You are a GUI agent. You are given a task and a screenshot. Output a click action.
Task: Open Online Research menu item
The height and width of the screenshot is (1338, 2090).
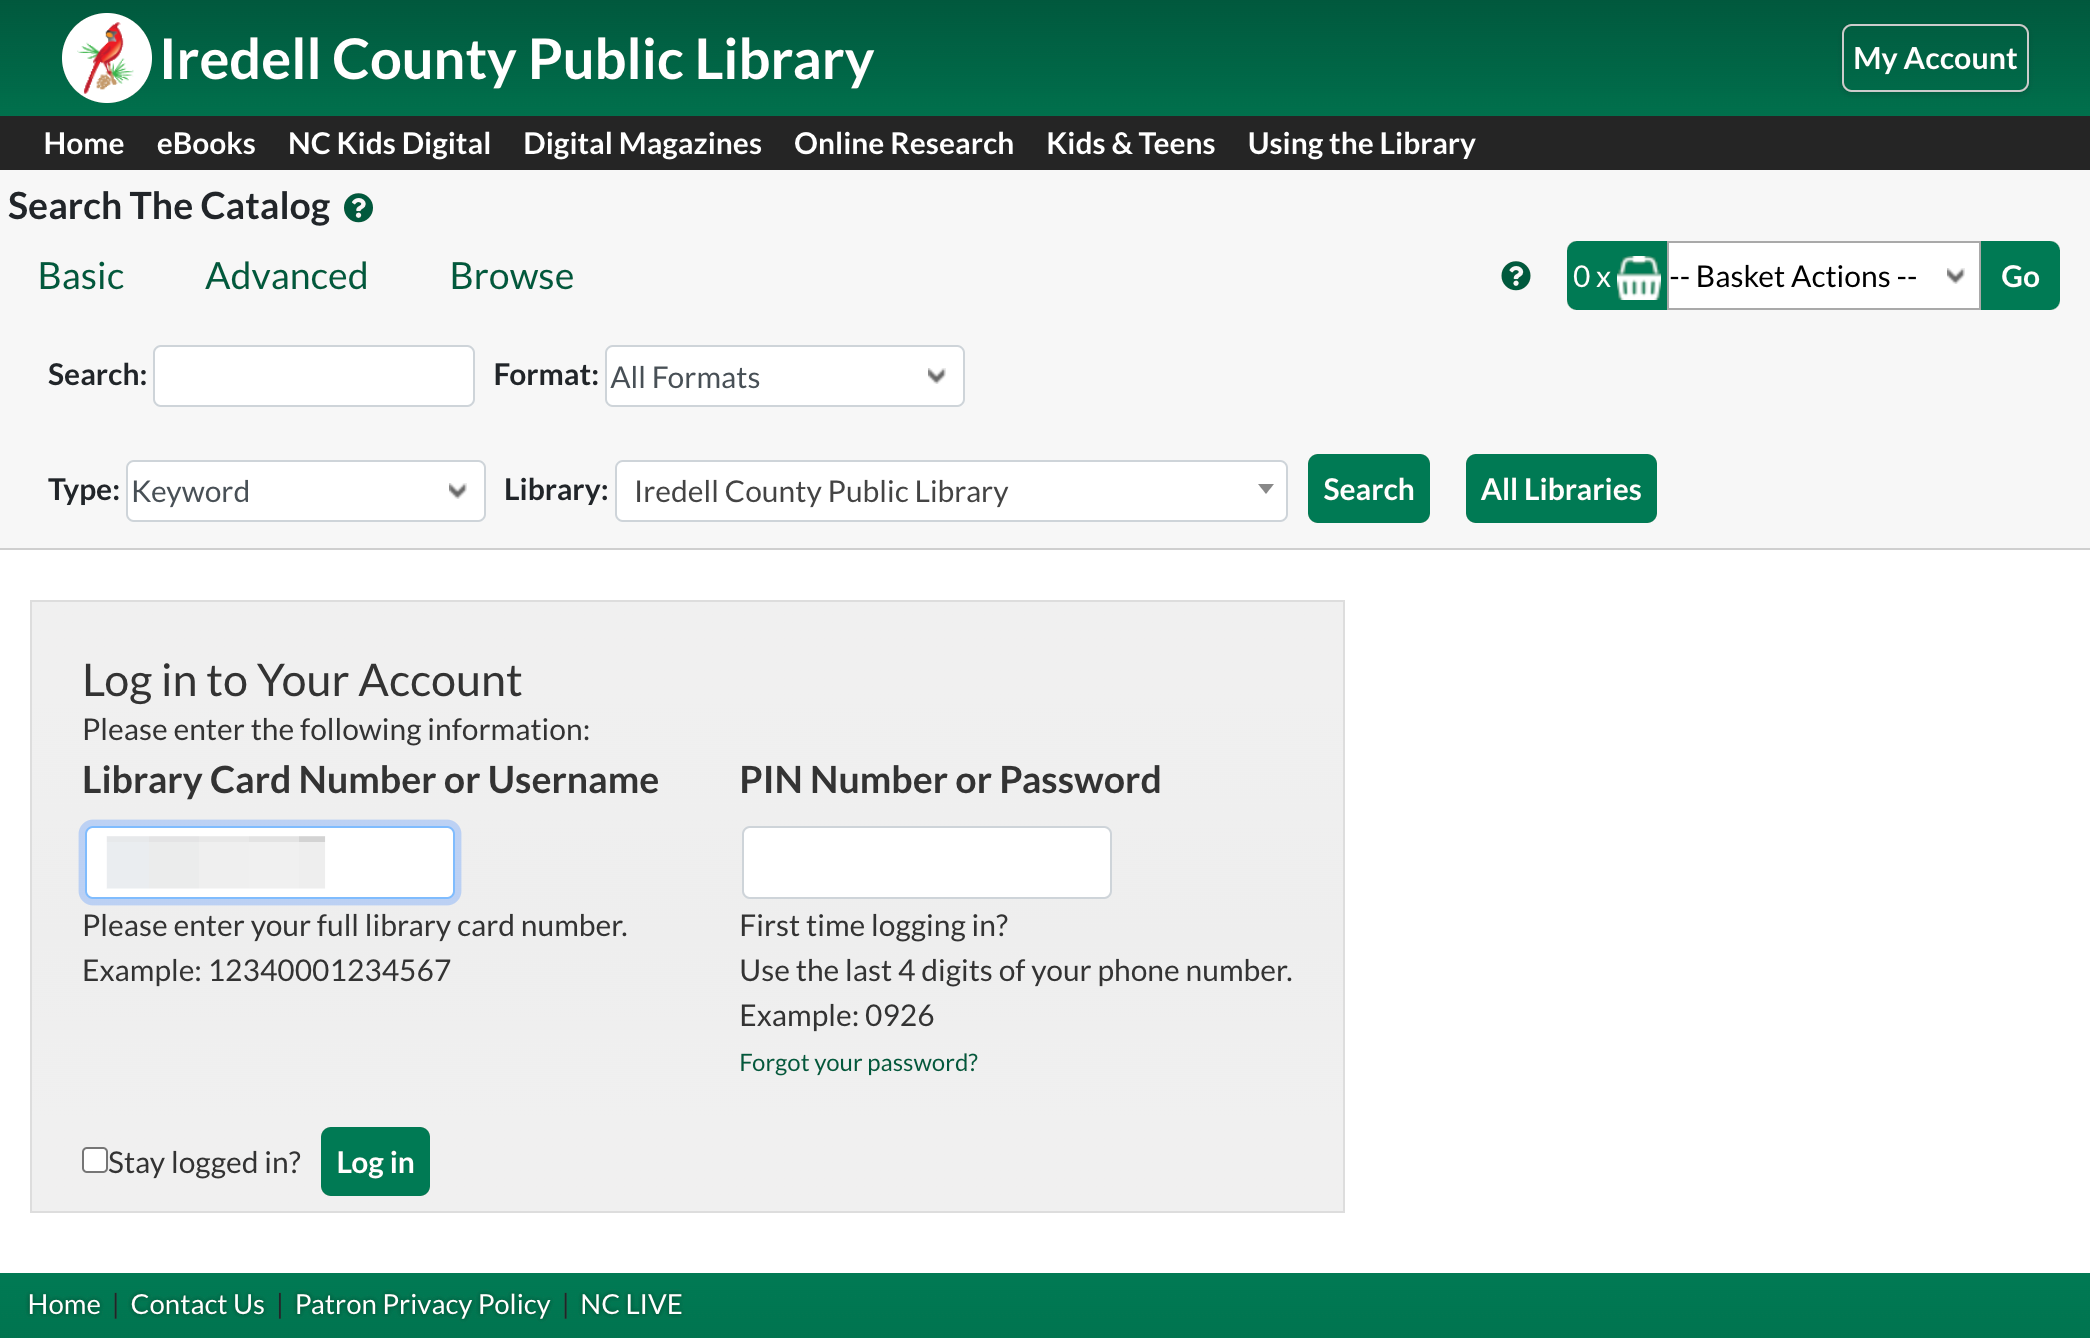(903, 143)
